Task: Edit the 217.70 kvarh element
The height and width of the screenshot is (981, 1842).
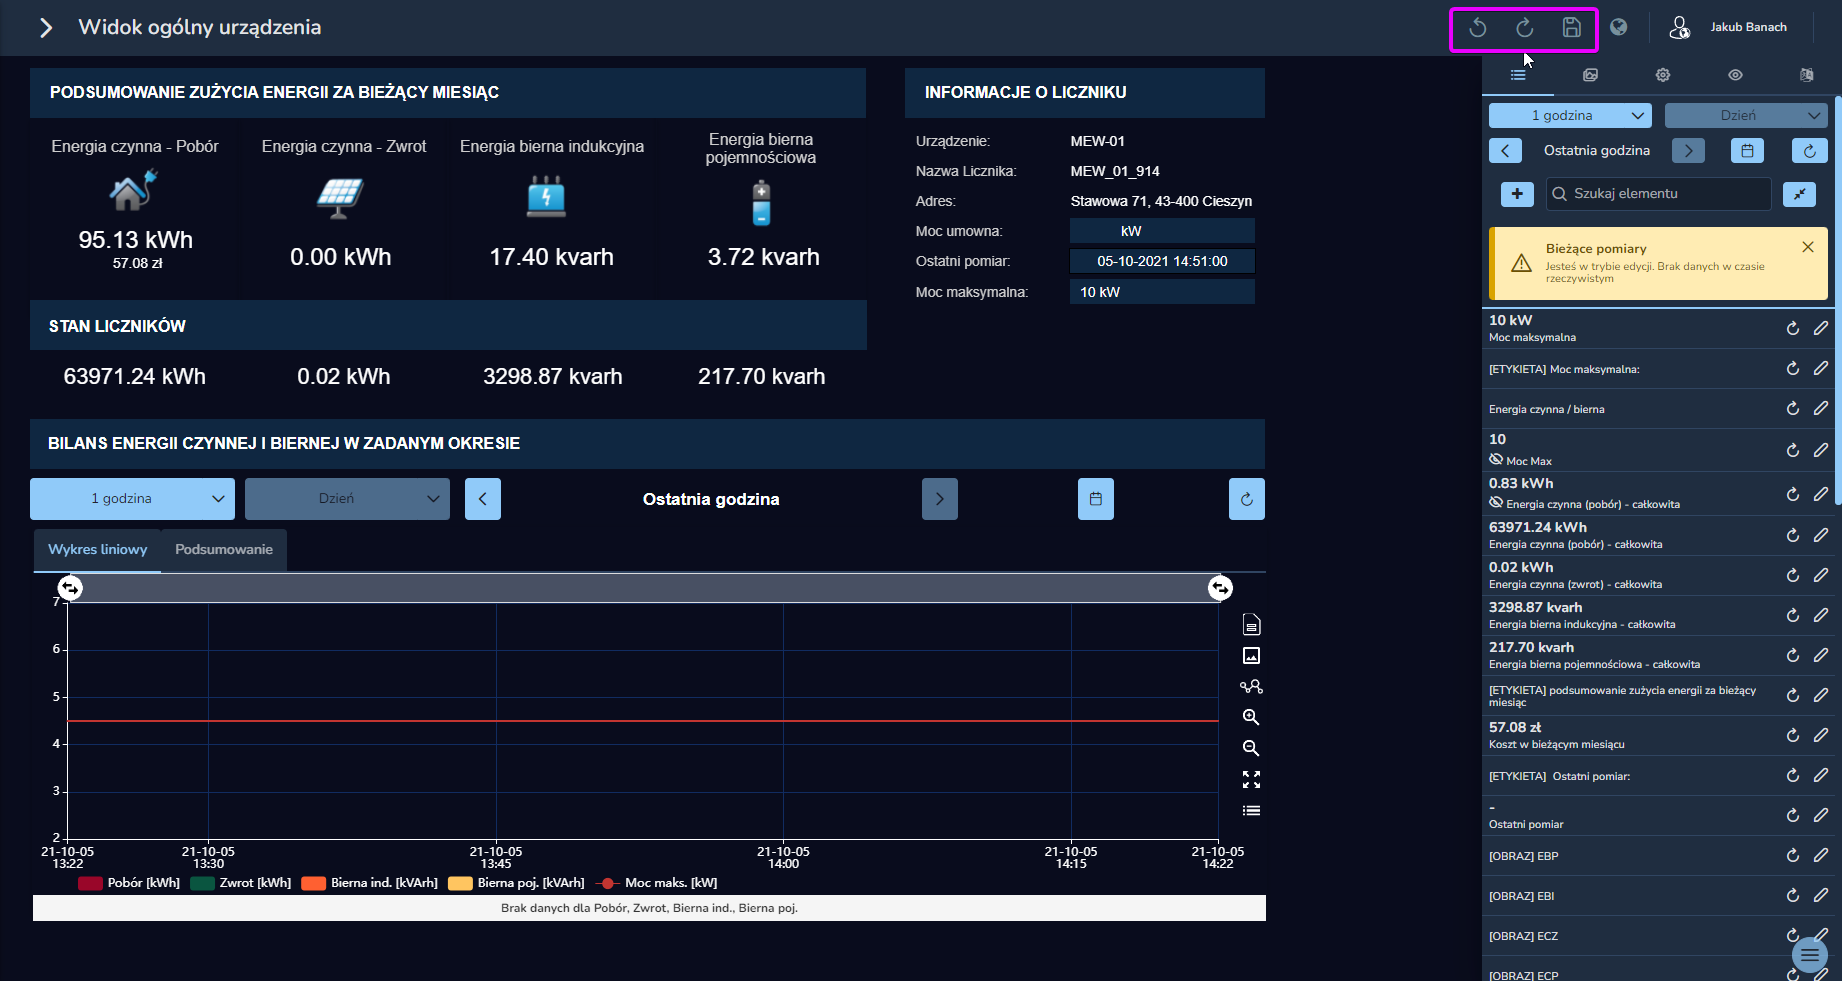Action: click(1821, 655)
